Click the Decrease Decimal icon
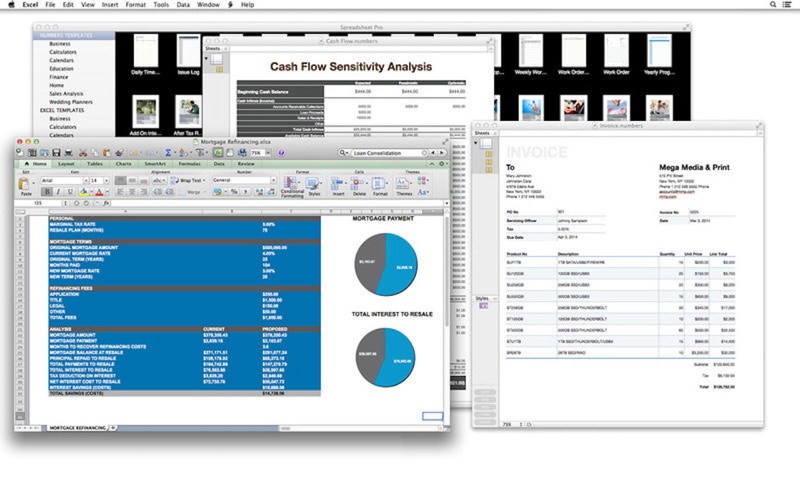The image size is (800, 500). coord(271,192)
